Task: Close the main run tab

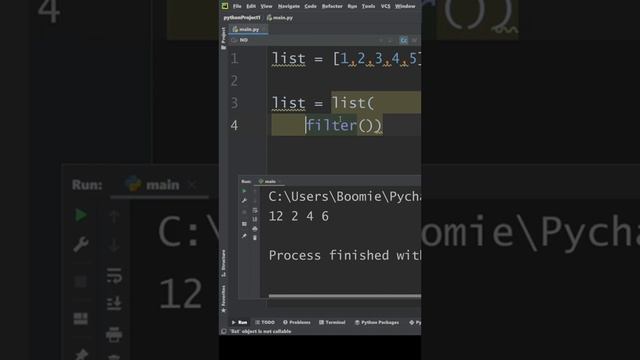Action: point(280,181)
